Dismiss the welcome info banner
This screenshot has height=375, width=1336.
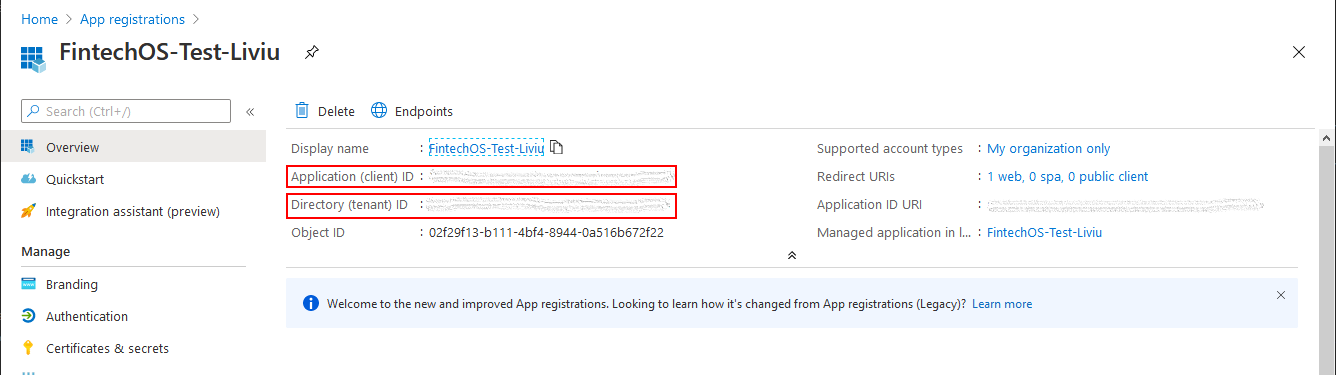1281,295
